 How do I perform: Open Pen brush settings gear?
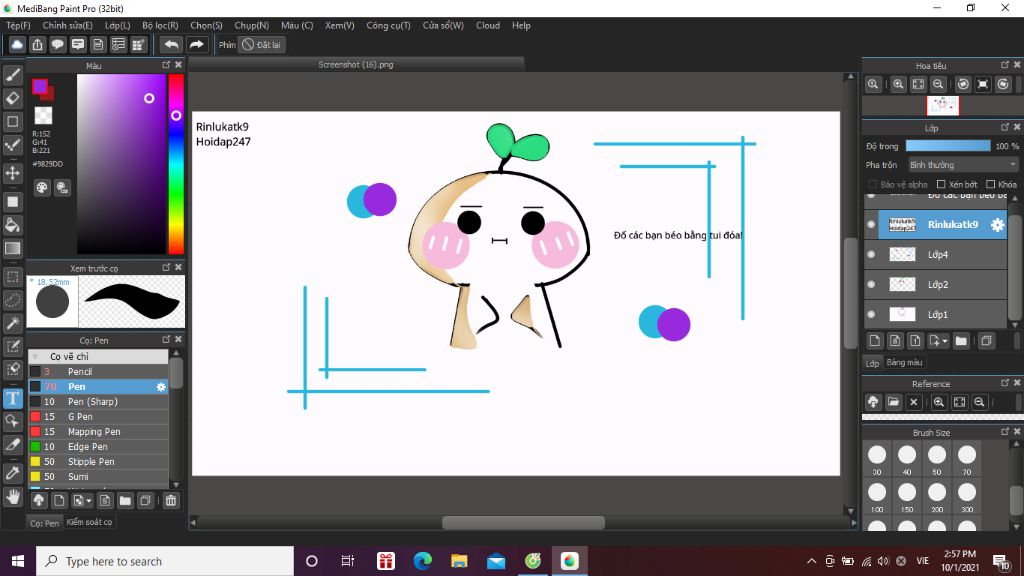(x=161, y=387)
